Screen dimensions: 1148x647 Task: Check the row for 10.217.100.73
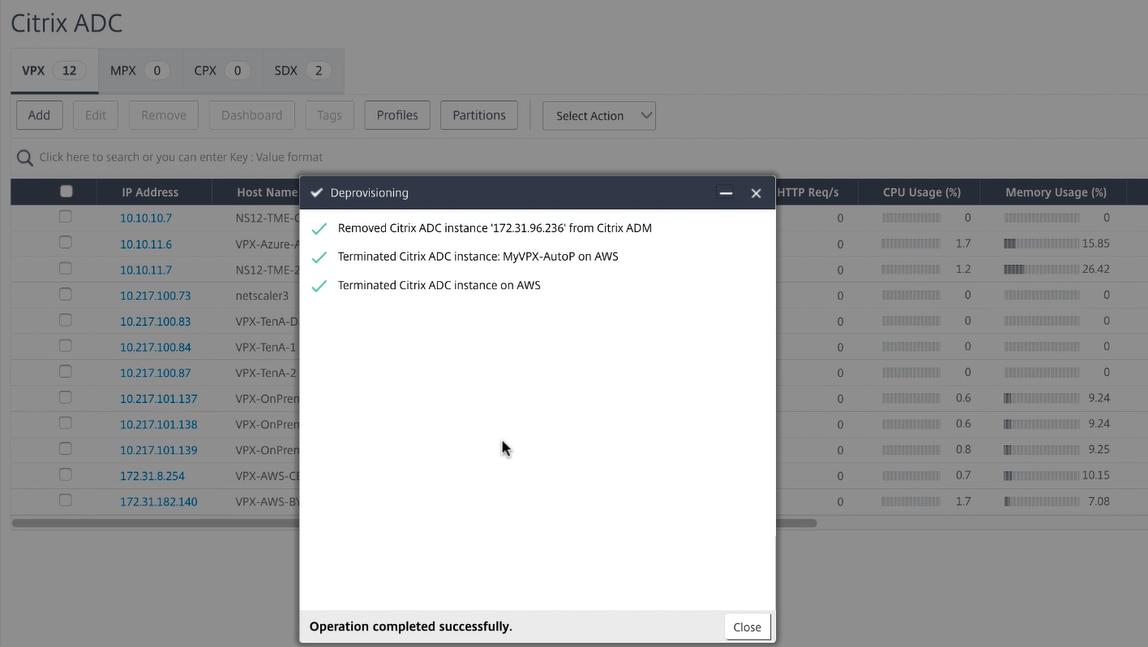coord(65,294)
